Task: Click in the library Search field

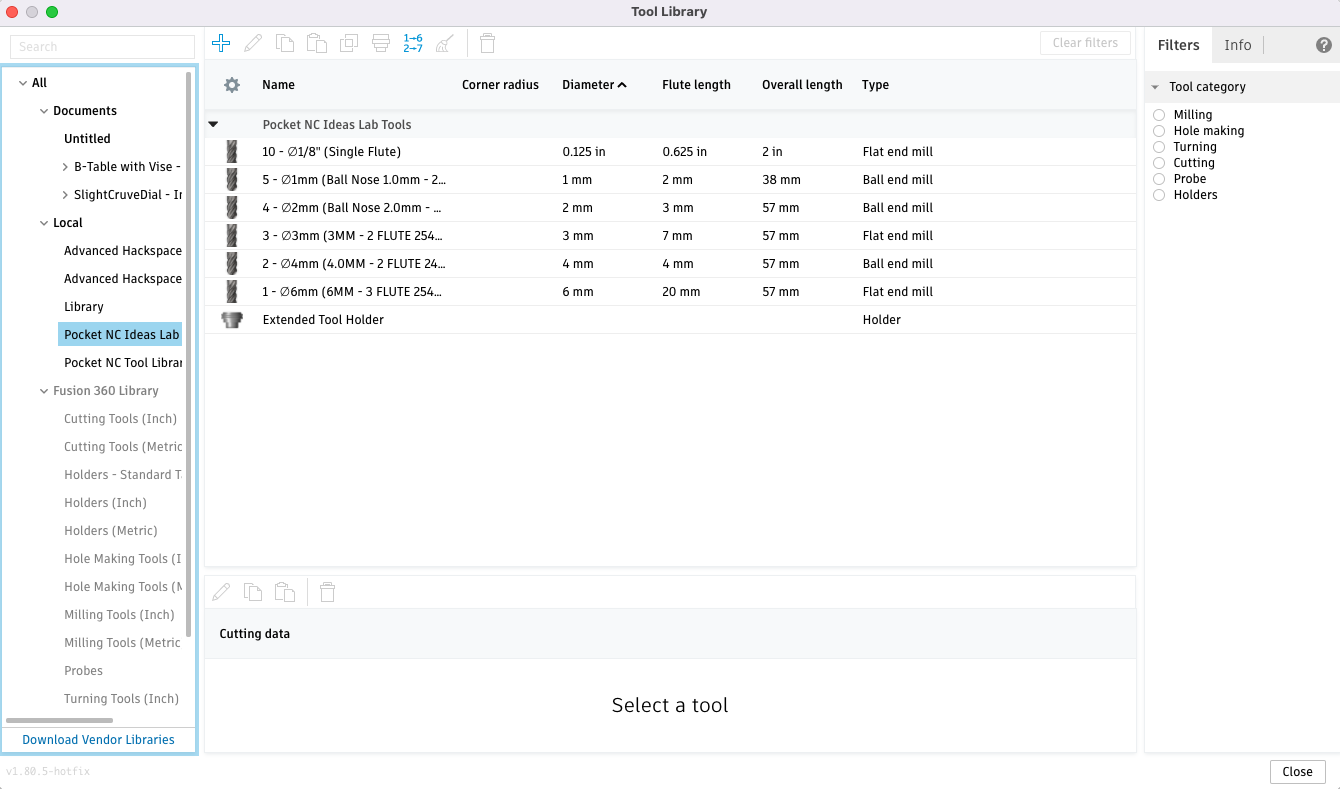Action: click(102, 47)
